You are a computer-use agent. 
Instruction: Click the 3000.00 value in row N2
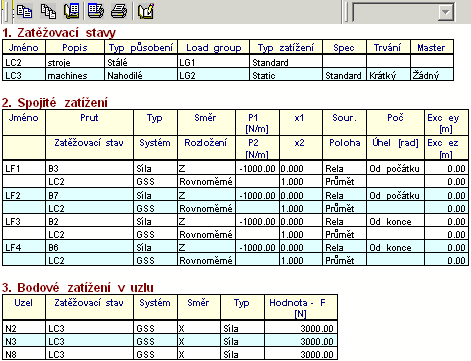tap(301, 328)
